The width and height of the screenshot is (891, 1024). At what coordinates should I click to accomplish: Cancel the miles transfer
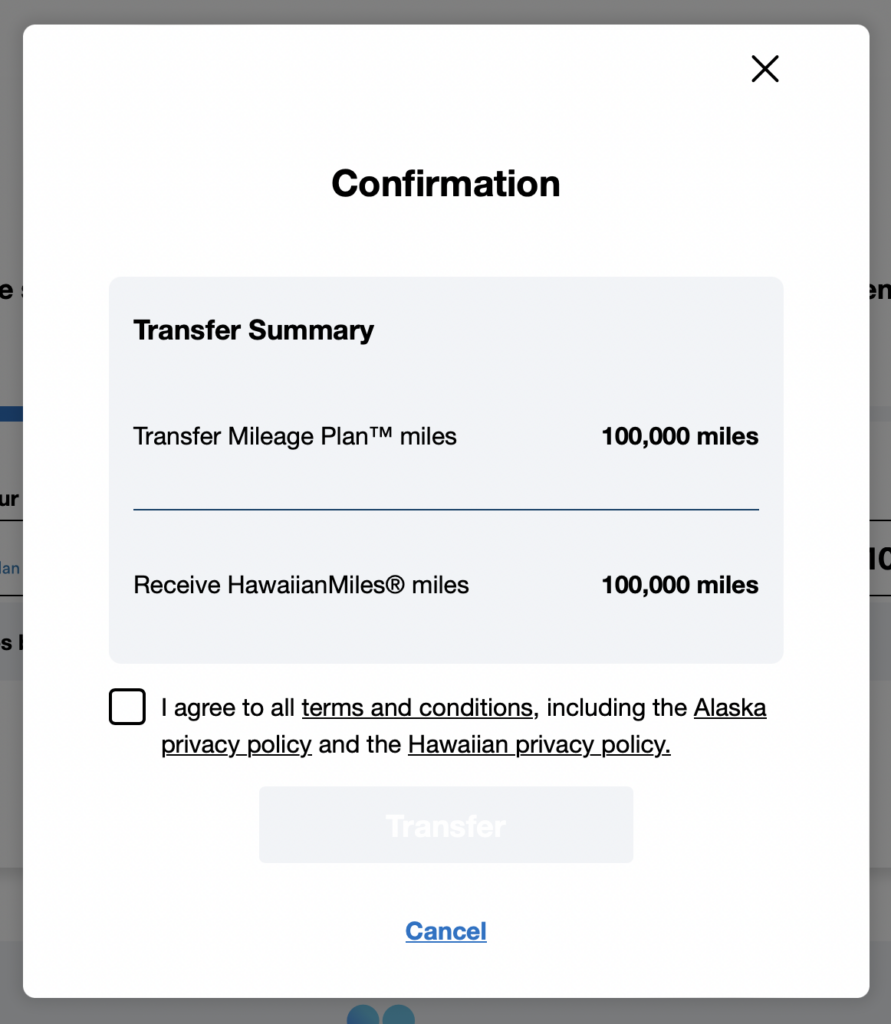coord(446,931)
